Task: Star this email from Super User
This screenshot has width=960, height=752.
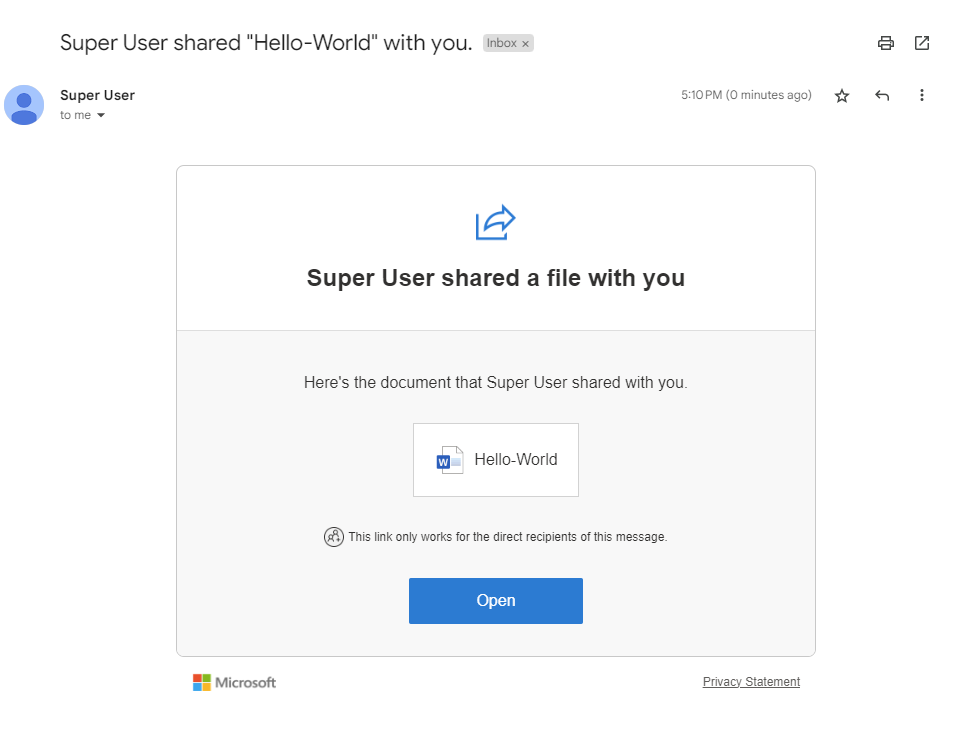Action: 842,96
